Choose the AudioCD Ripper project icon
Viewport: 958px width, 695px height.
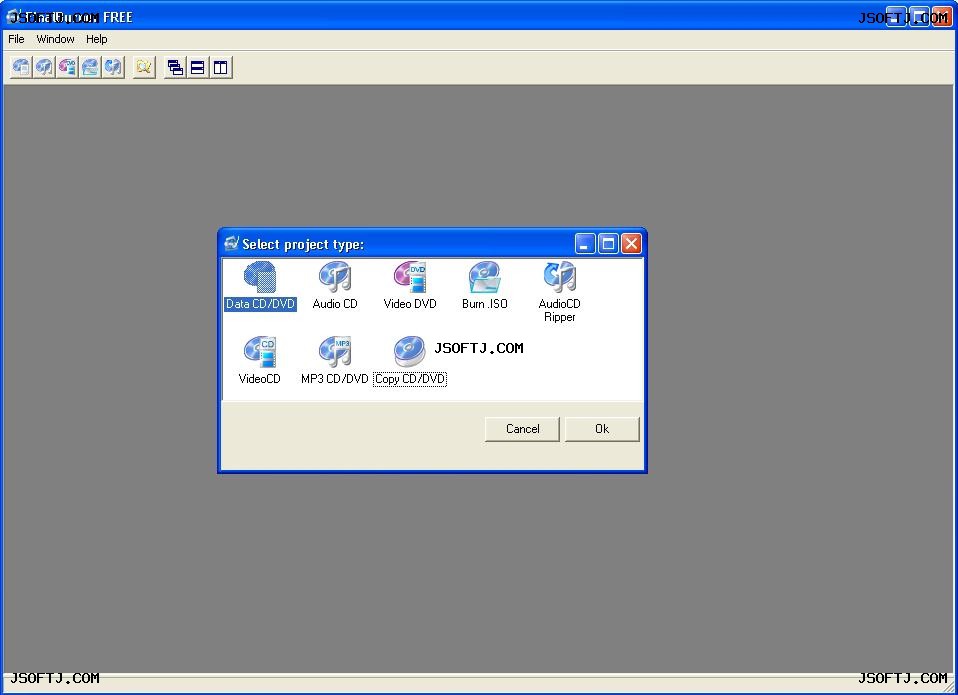(x=560, y=278)
